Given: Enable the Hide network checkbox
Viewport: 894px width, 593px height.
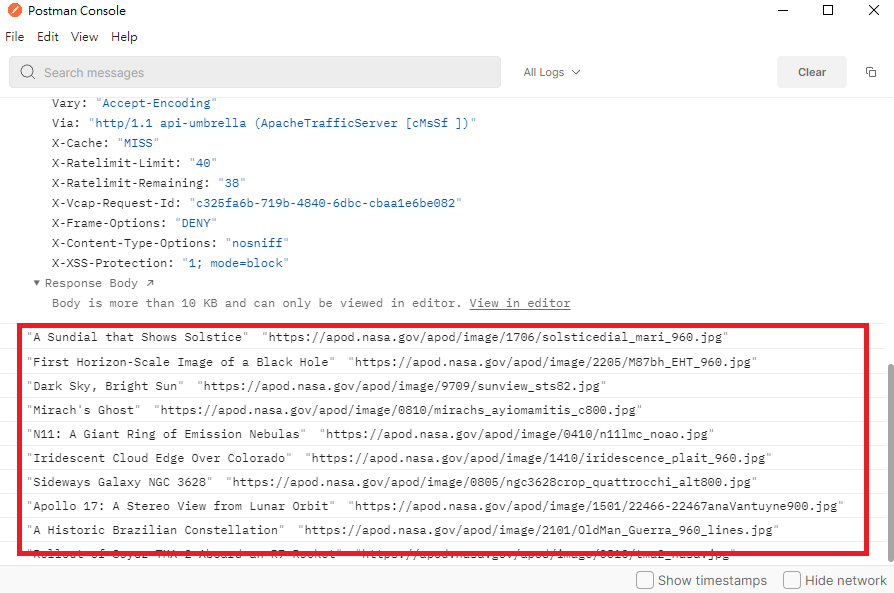Looking at the screenshot, I should pos(792,580).
